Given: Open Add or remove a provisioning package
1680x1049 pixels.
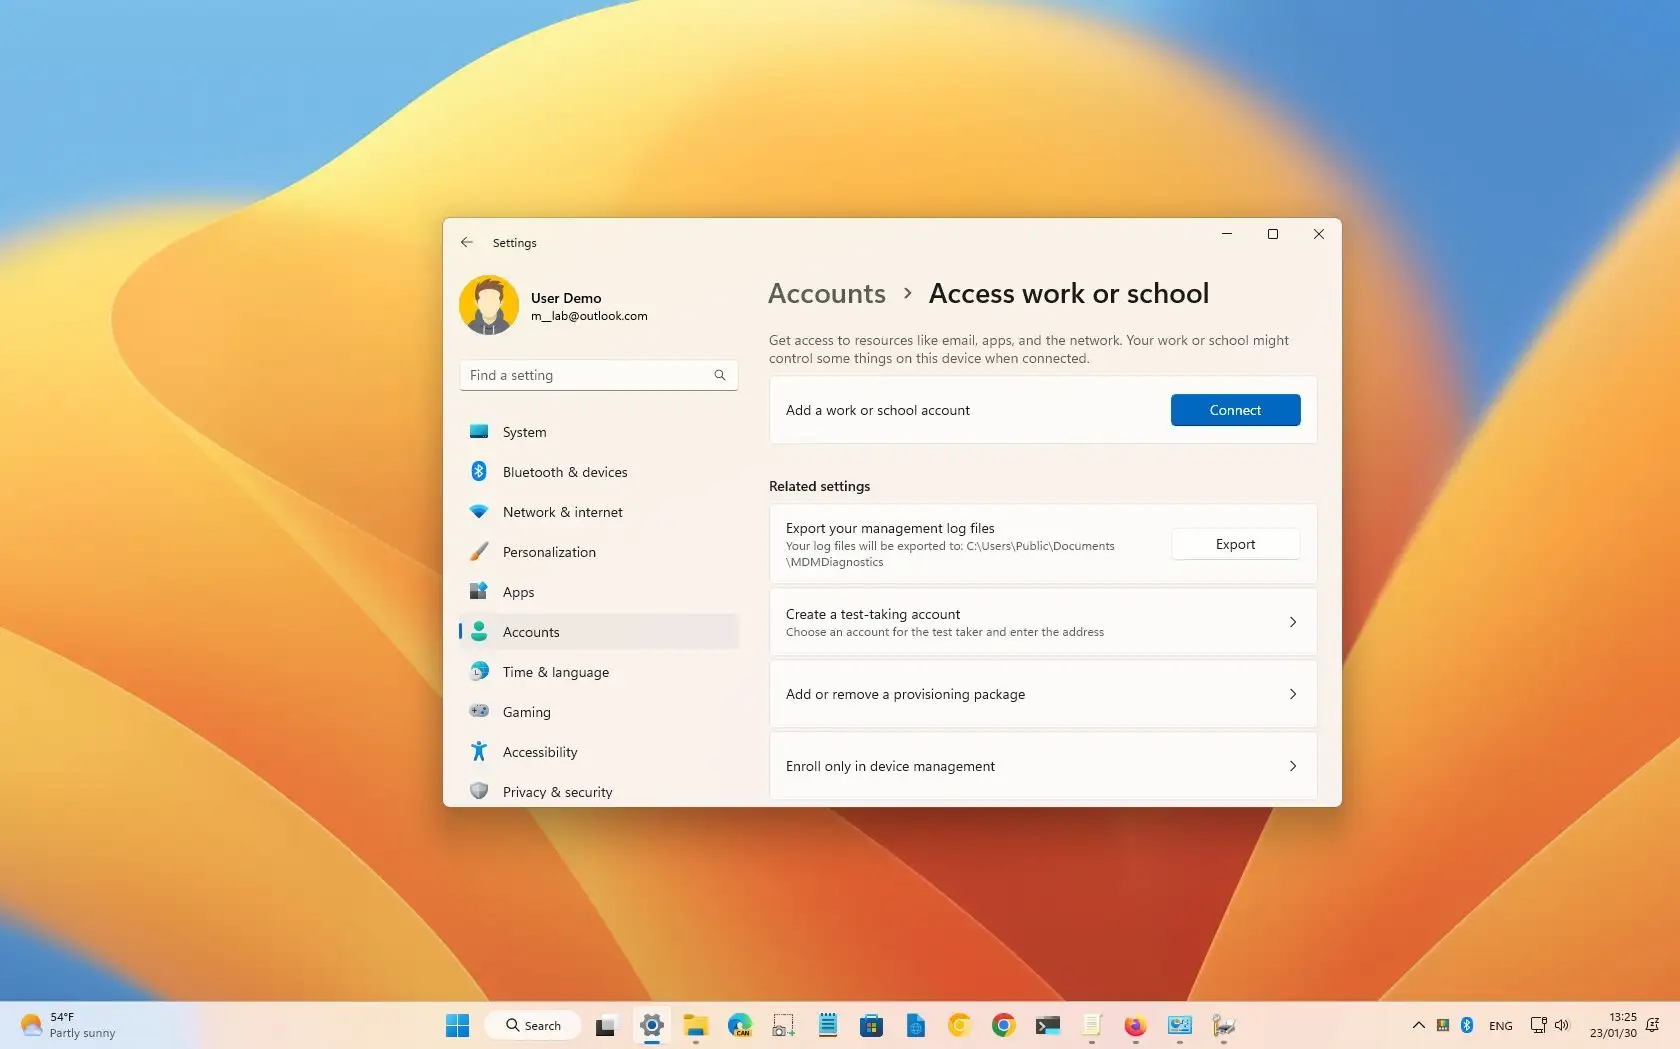Looking at the screenshot, I should [x=1043, y=694].
